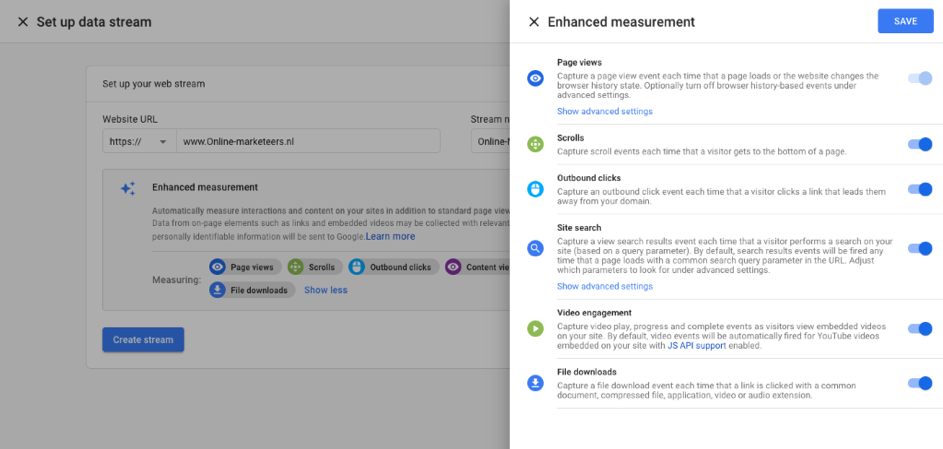Click the blue SAVE button
The image size is (943, 449).
click(905, 21)
